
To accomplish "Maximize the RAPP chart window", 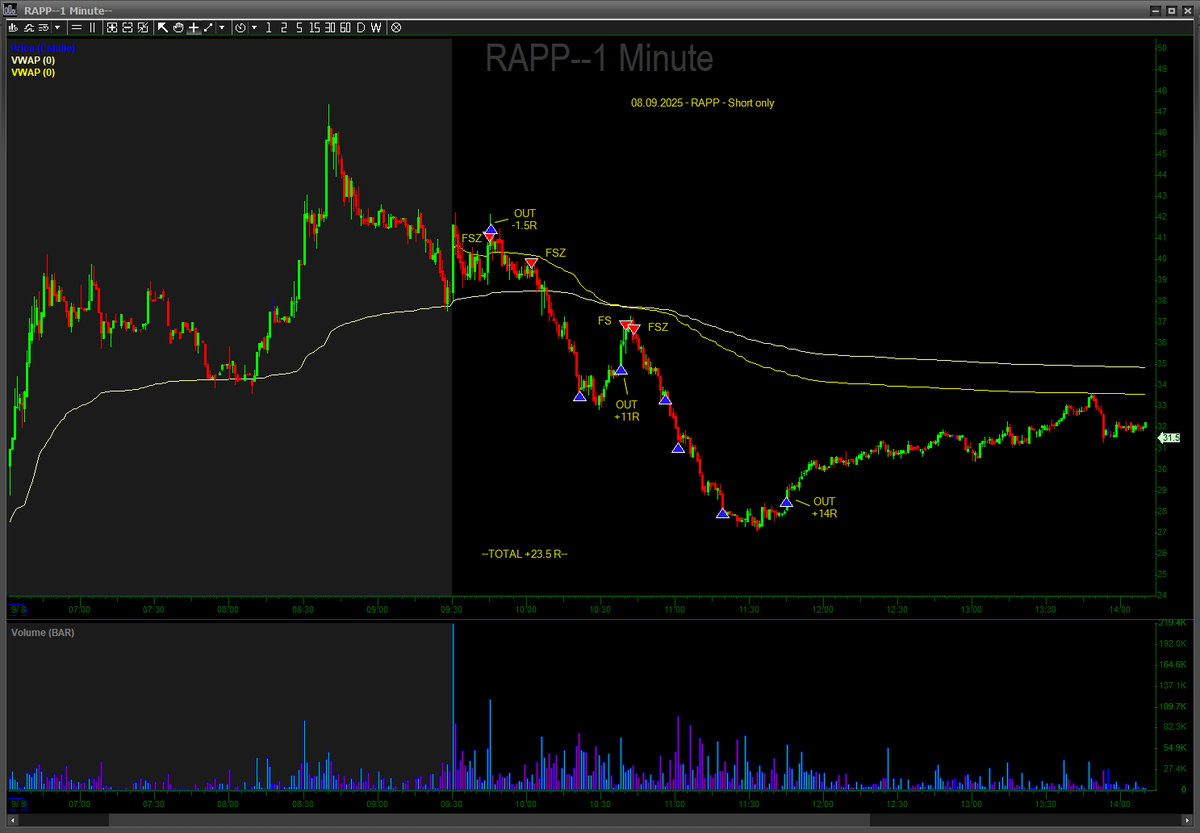I will pos(1171,9).
